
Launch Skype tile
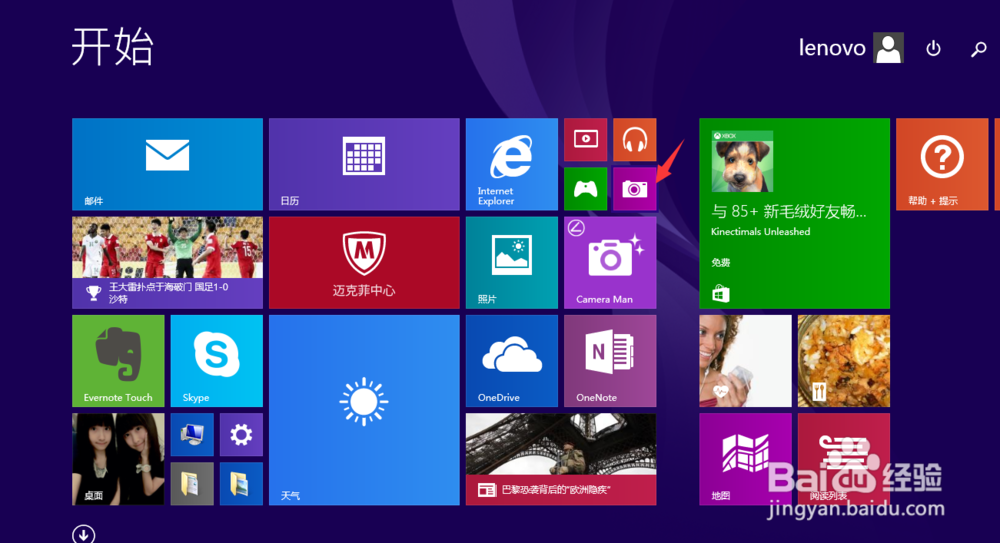pyautogui.click(x=216, y=361)
